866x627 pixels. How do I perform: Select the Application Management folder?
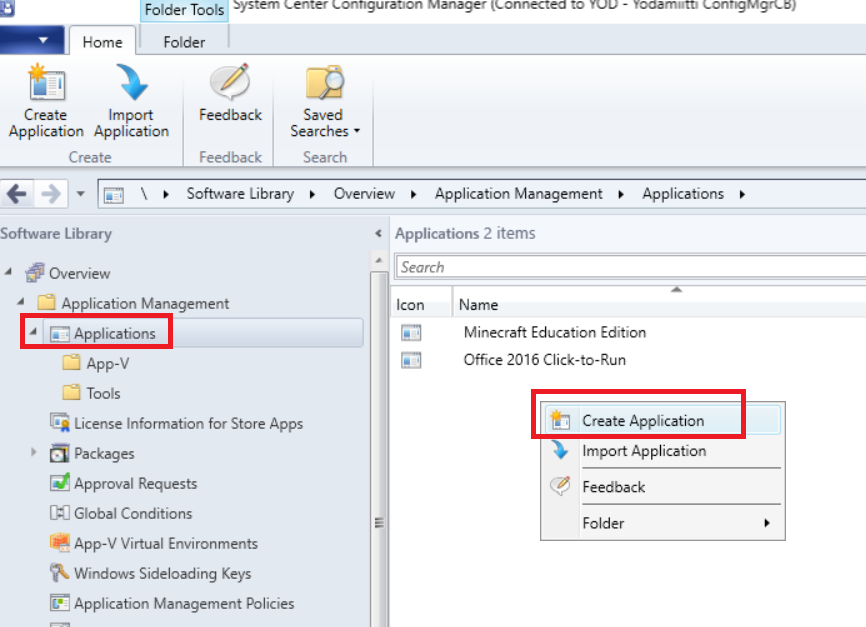coord(133,303)
